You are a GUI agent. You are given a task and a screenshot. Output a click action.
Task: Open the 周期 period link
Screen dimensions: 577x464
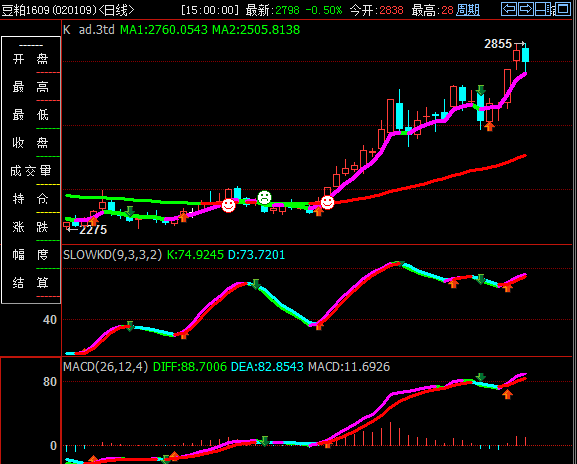tap(468, 10)
